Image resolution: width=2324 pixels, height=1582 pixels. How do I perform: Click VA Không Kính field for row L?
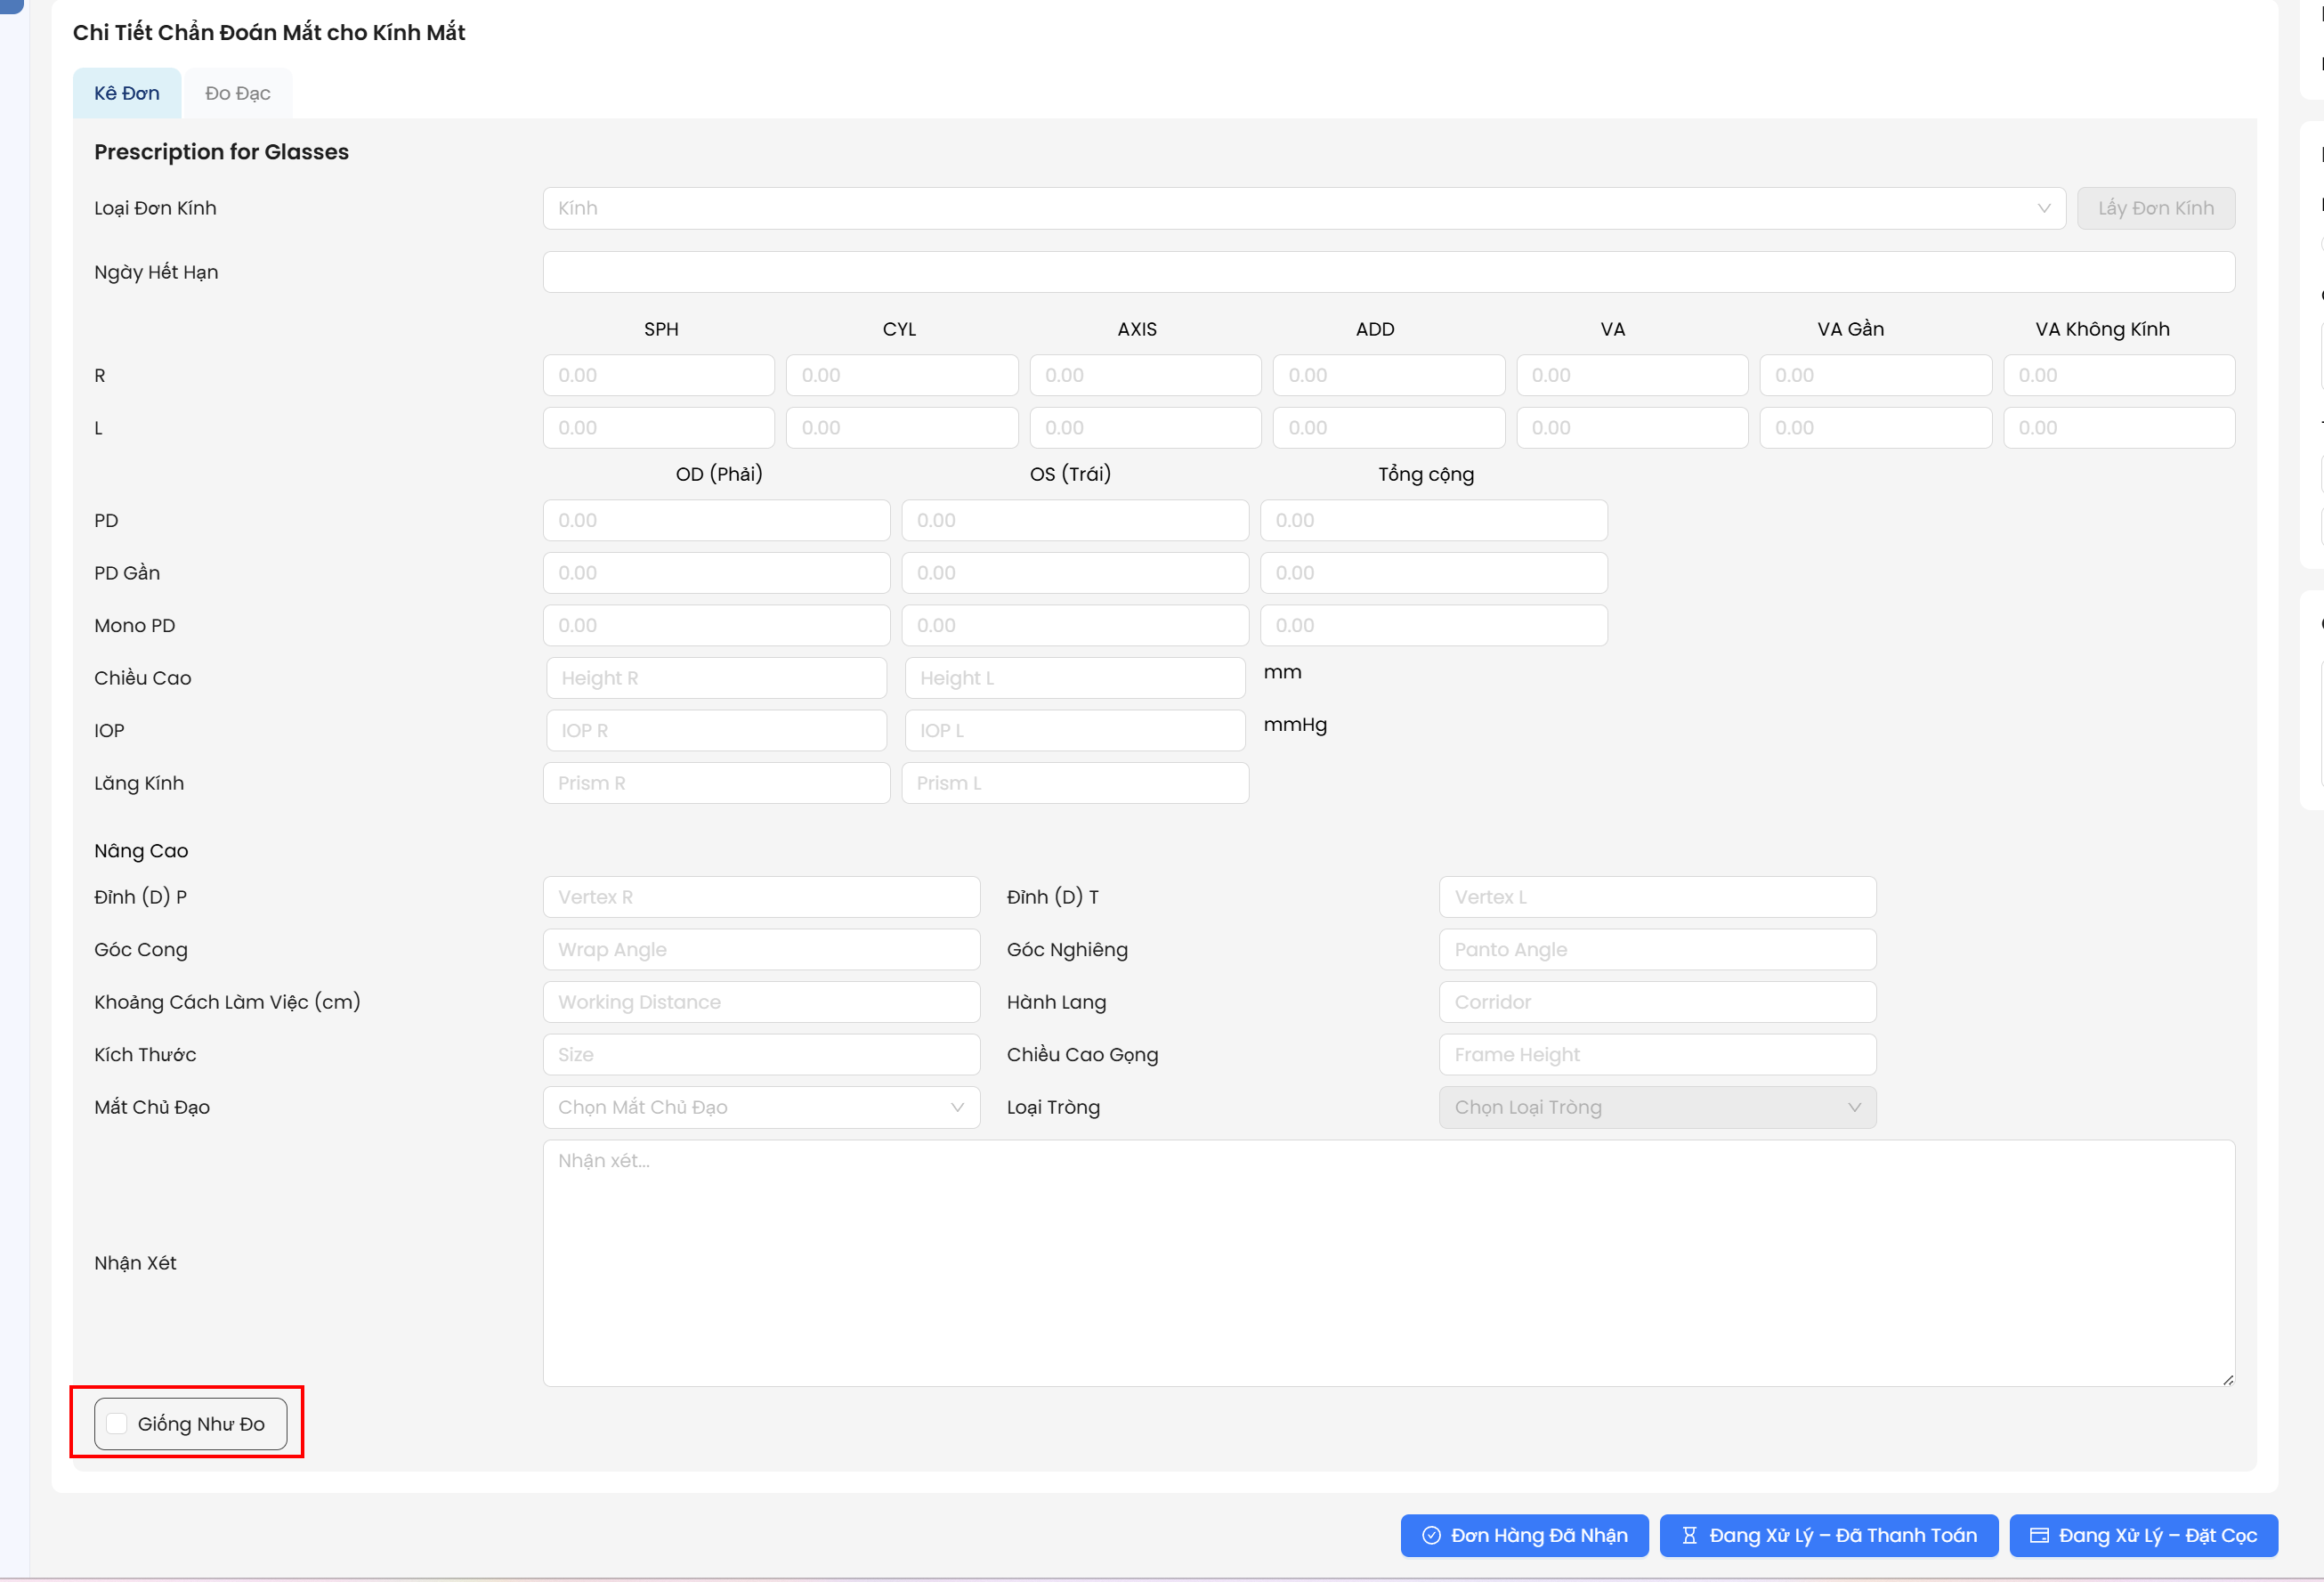[2120, 428]
